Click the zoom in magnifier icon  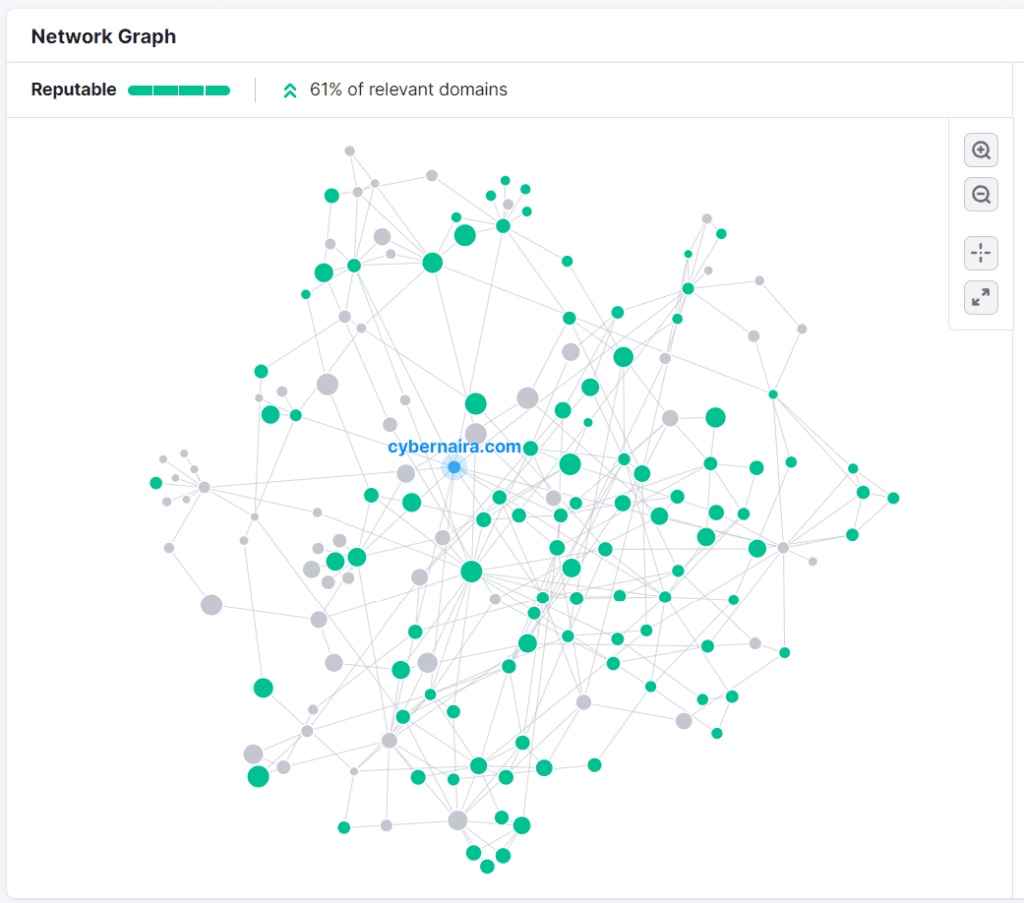click(x=981, y=149)
